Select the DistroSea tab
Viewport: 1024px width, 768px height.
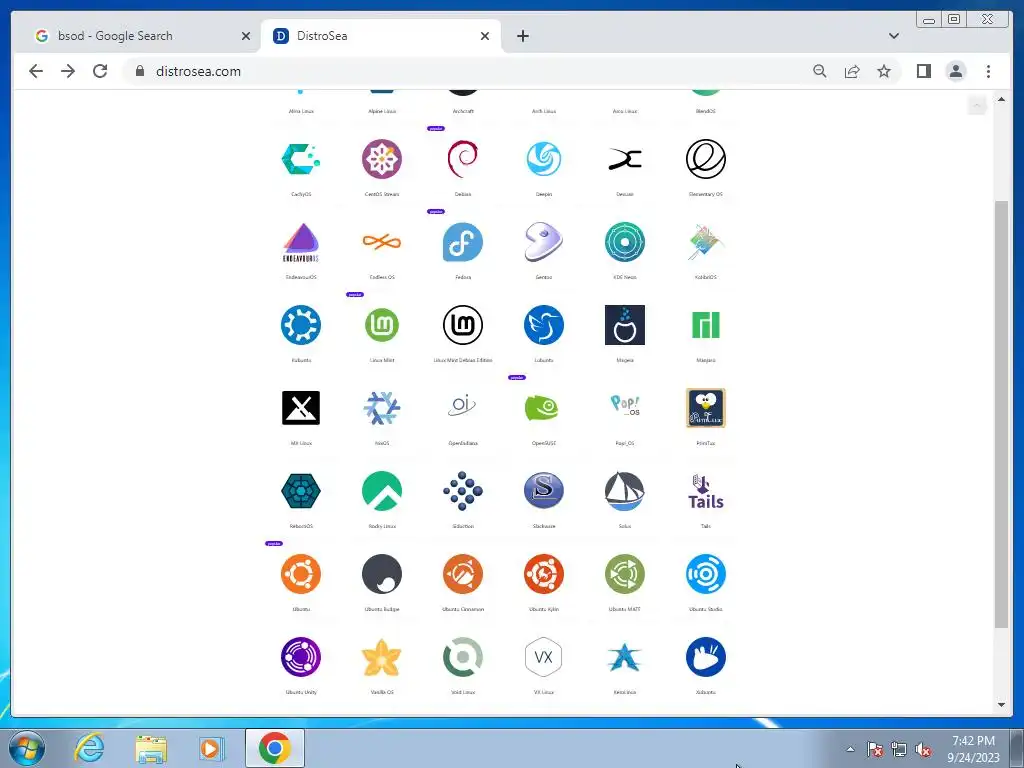pyautogui.click(x=381, y=36)
